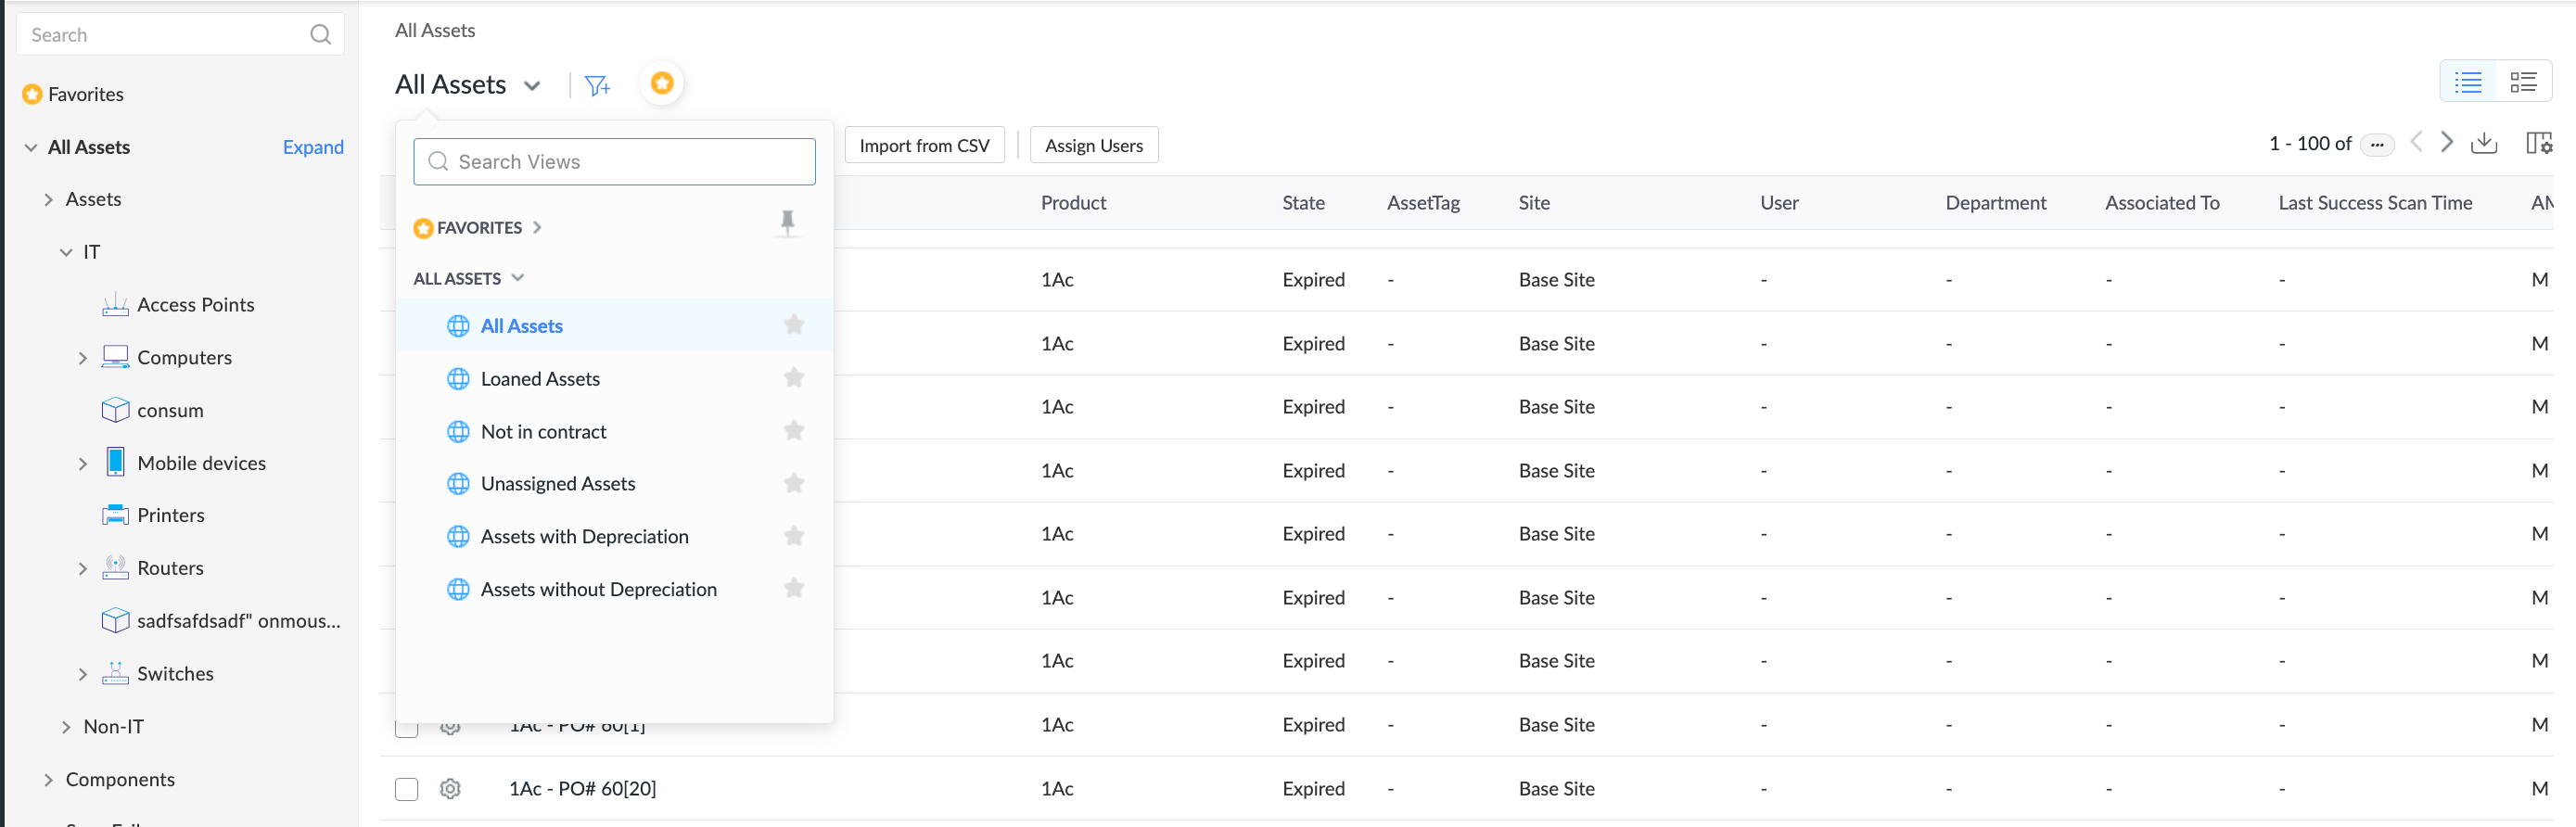Expand the Mobile devices category

pos(83,464)
